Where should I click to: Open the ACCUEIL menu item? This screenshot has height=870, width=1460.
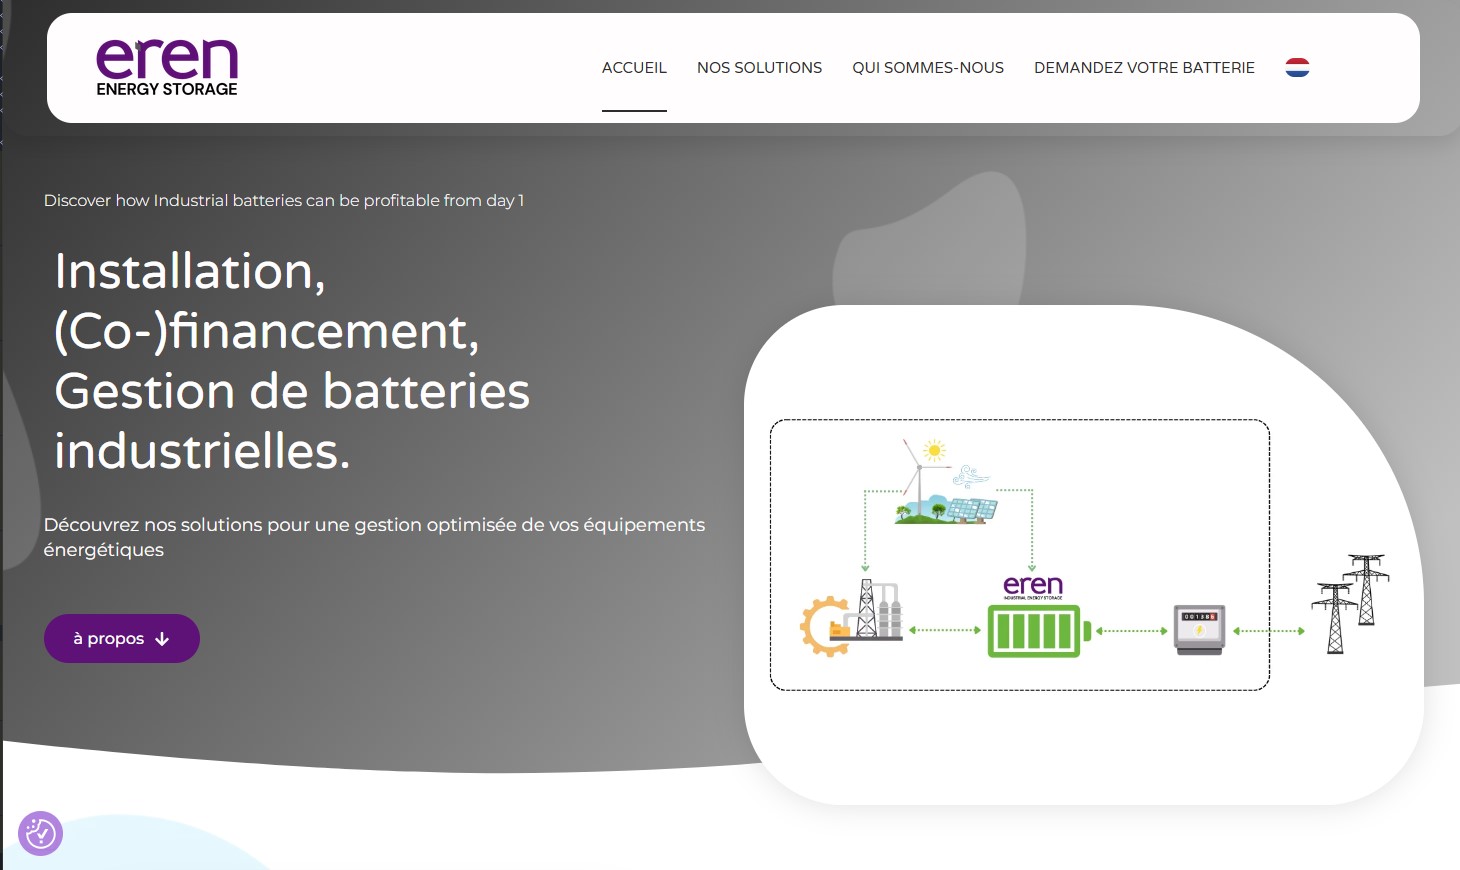634,67
